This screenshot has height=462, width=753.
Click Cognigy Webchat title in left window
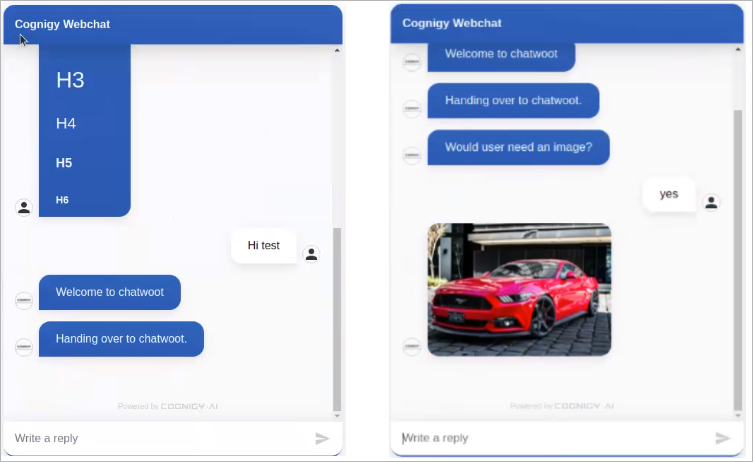[x=62, y=24]
